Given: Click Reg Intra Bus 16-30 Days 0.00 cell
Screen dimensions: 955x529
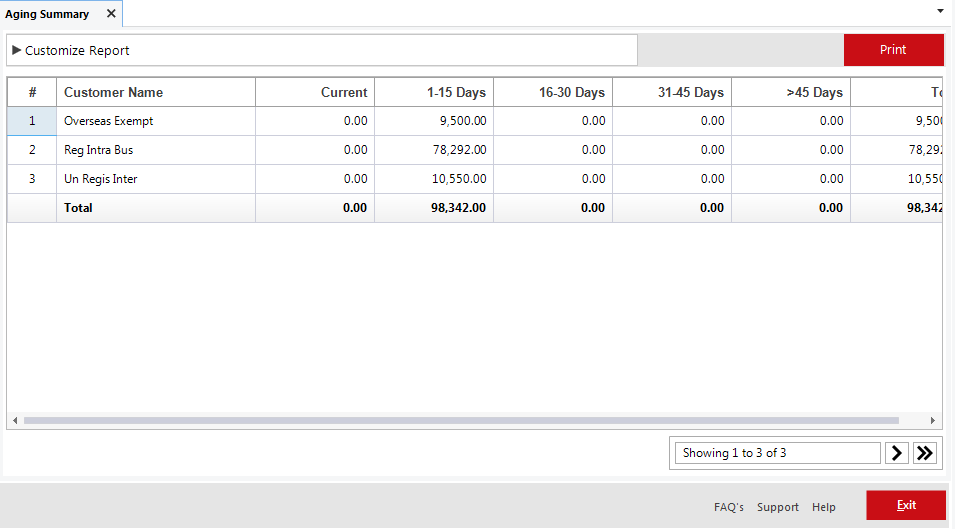Looking at the screenshot, I should pyautogui.click(x=552, y=150).
